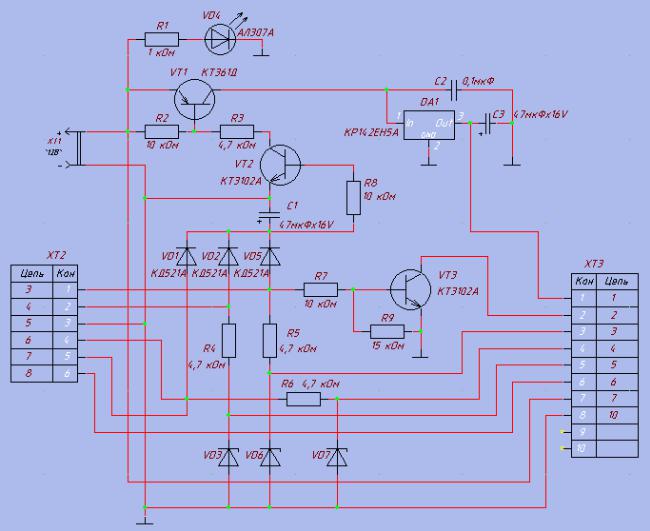Viewport: 650px width, 531px height.
Task: Select the R7 resistor symbol
Action: coord(321,289)
